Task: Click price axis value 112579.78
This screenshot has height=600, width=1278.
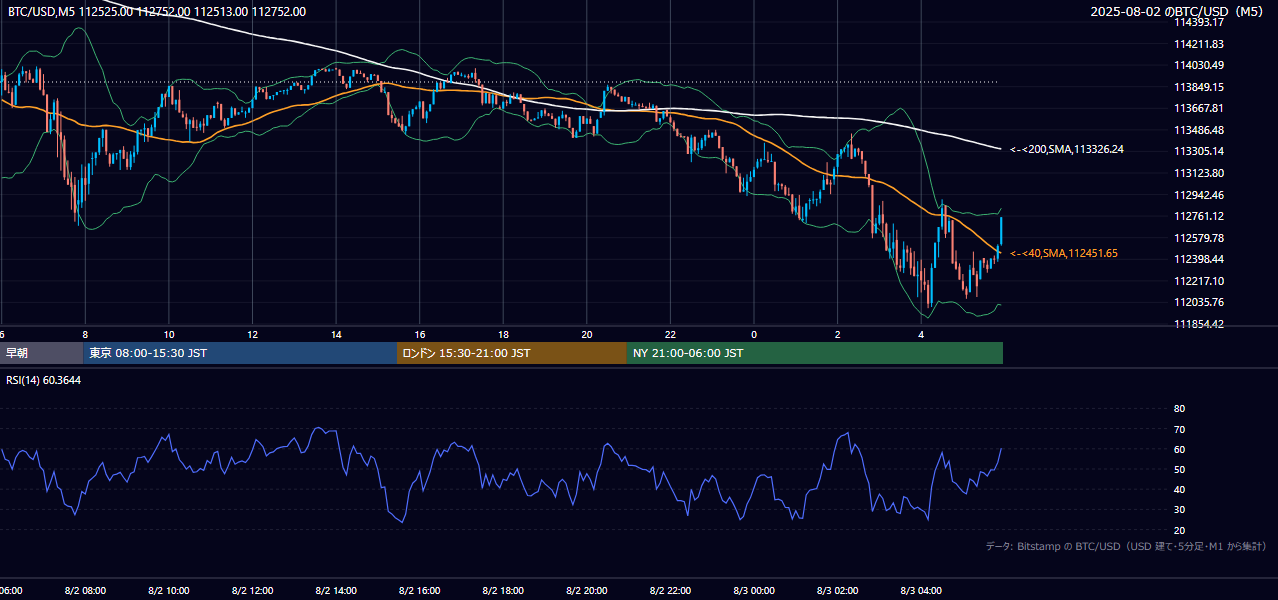Action: [x=1198, y=238]
